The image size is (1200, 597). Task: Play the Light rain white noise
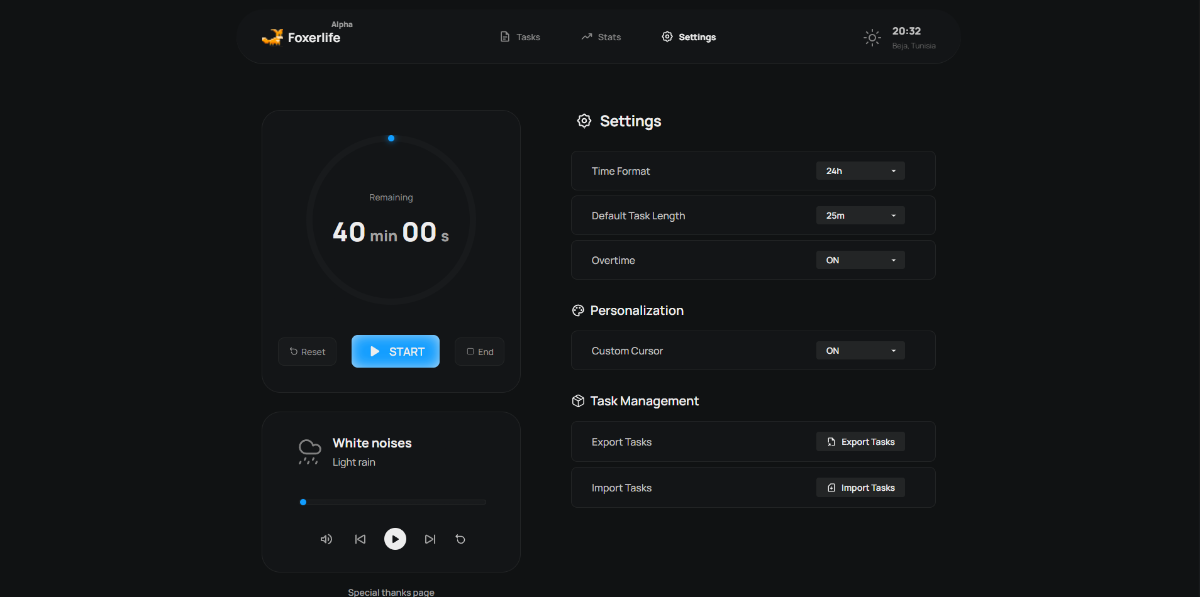(395, 539)
